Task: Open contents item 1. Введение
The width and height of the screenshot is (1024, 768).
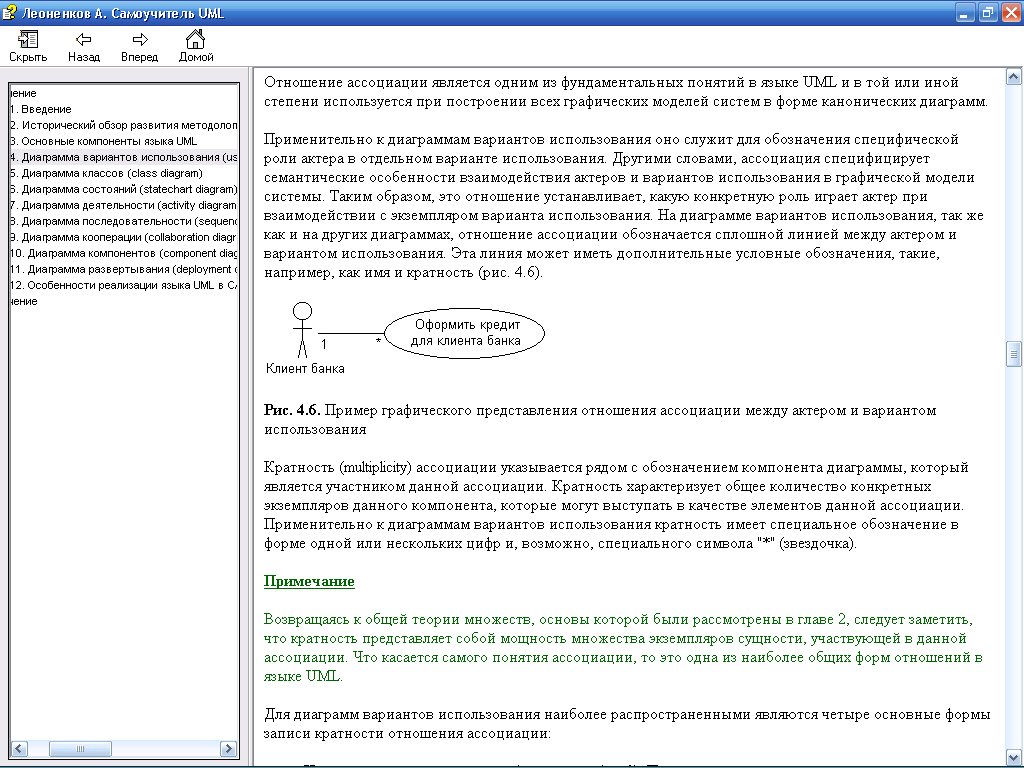Action: 40,109
